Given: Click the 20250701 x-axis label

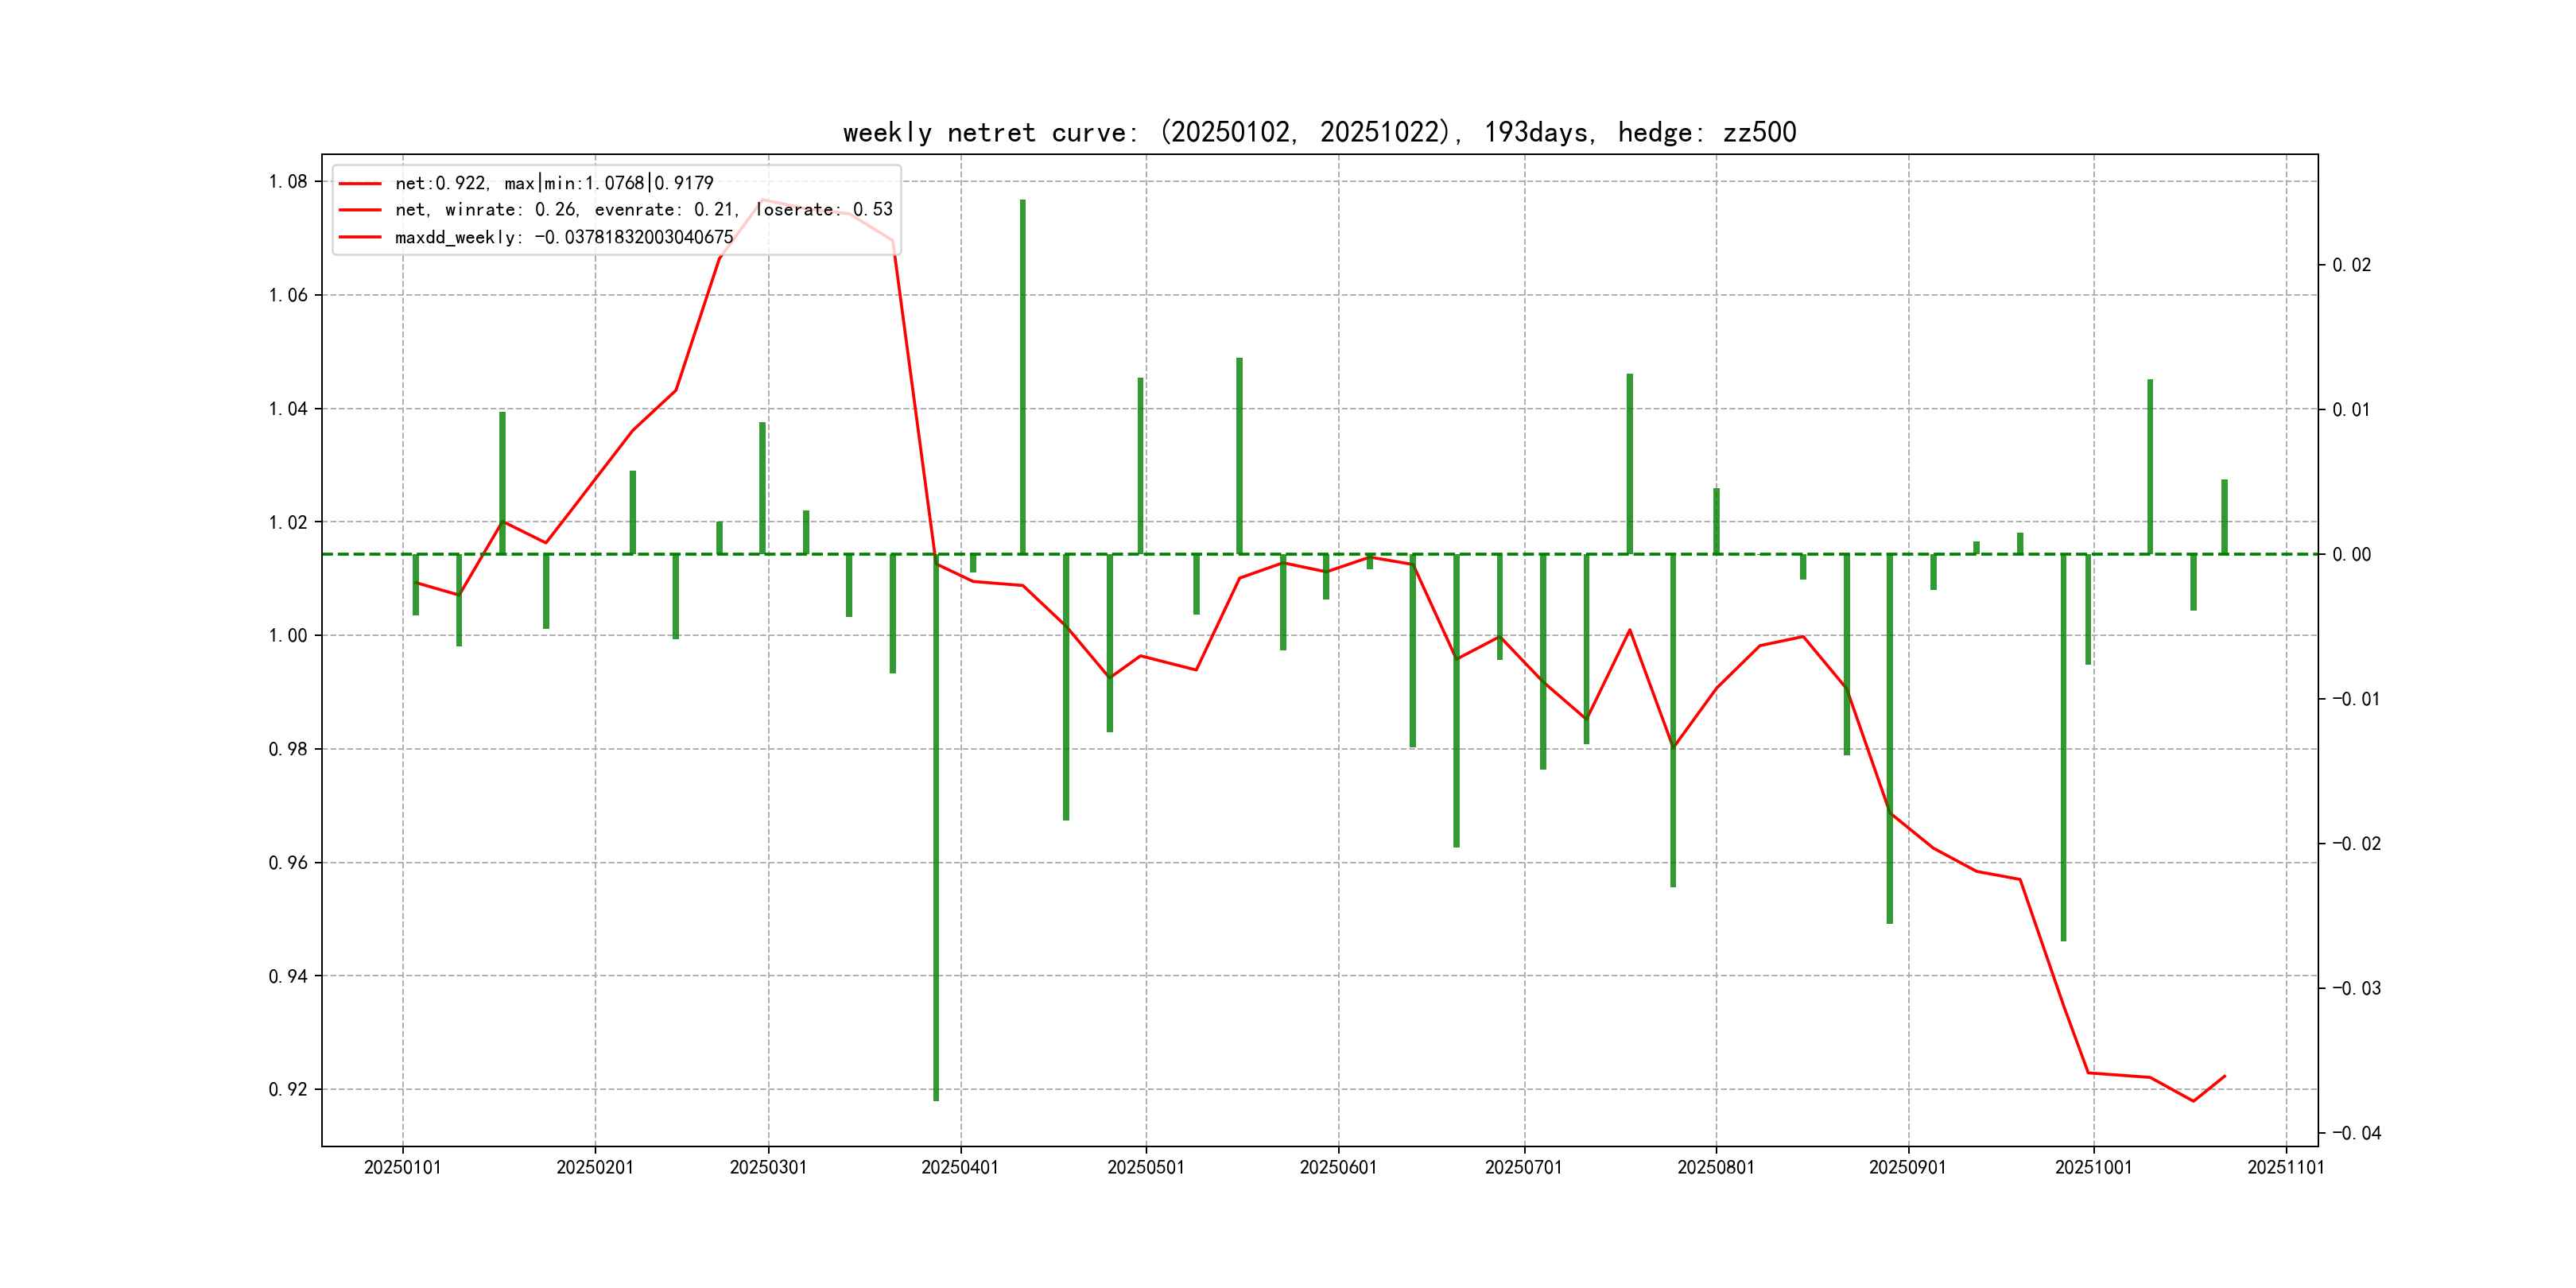Looking at the screenshot, I should pyautogui.click(x=1523, y=1167).
